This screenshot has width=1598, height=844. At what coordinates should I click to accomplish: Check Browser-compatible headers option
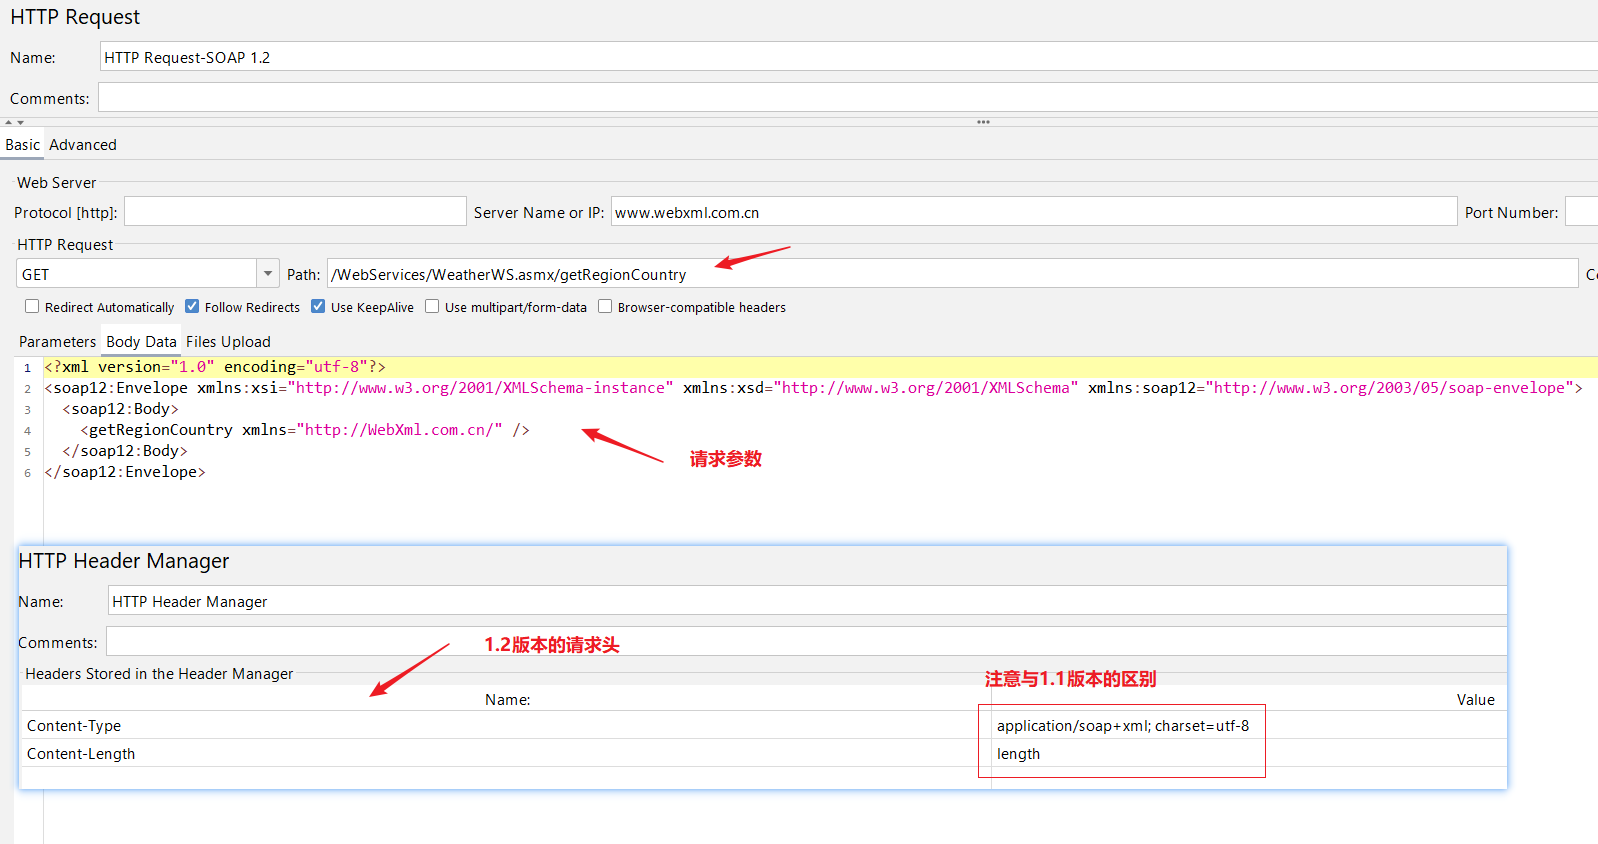pyautogui.click(x=605, y=307)
